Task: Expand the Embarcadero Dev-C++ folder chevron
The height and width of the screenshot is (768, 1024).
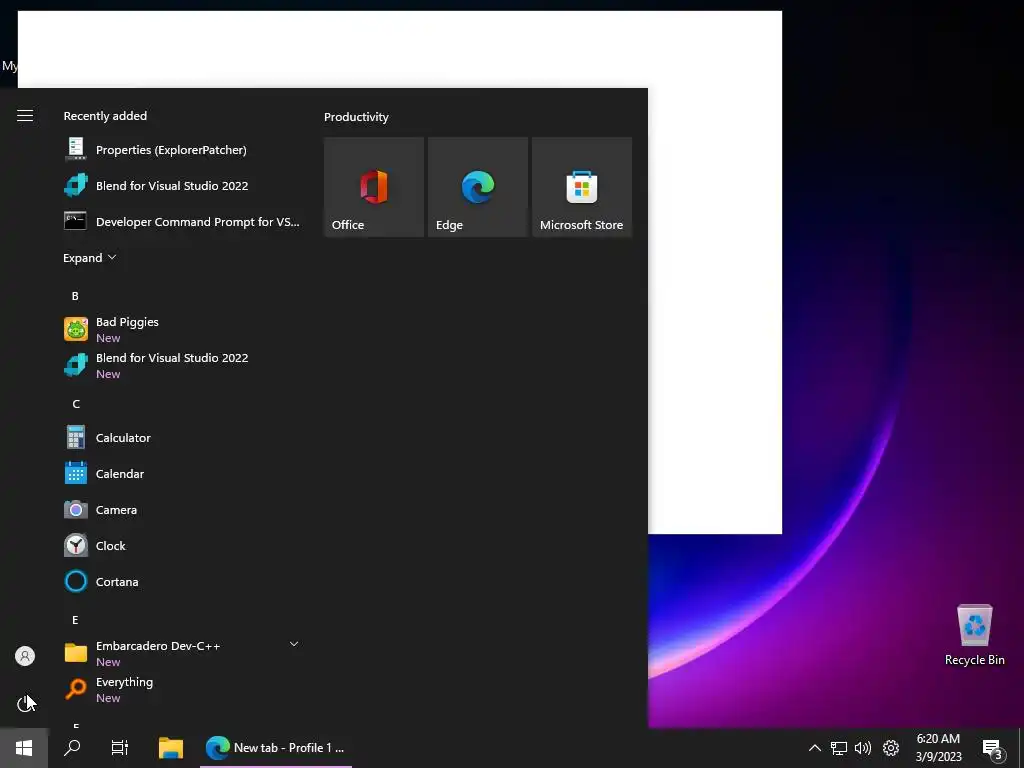Action: [x=294, y=644]
